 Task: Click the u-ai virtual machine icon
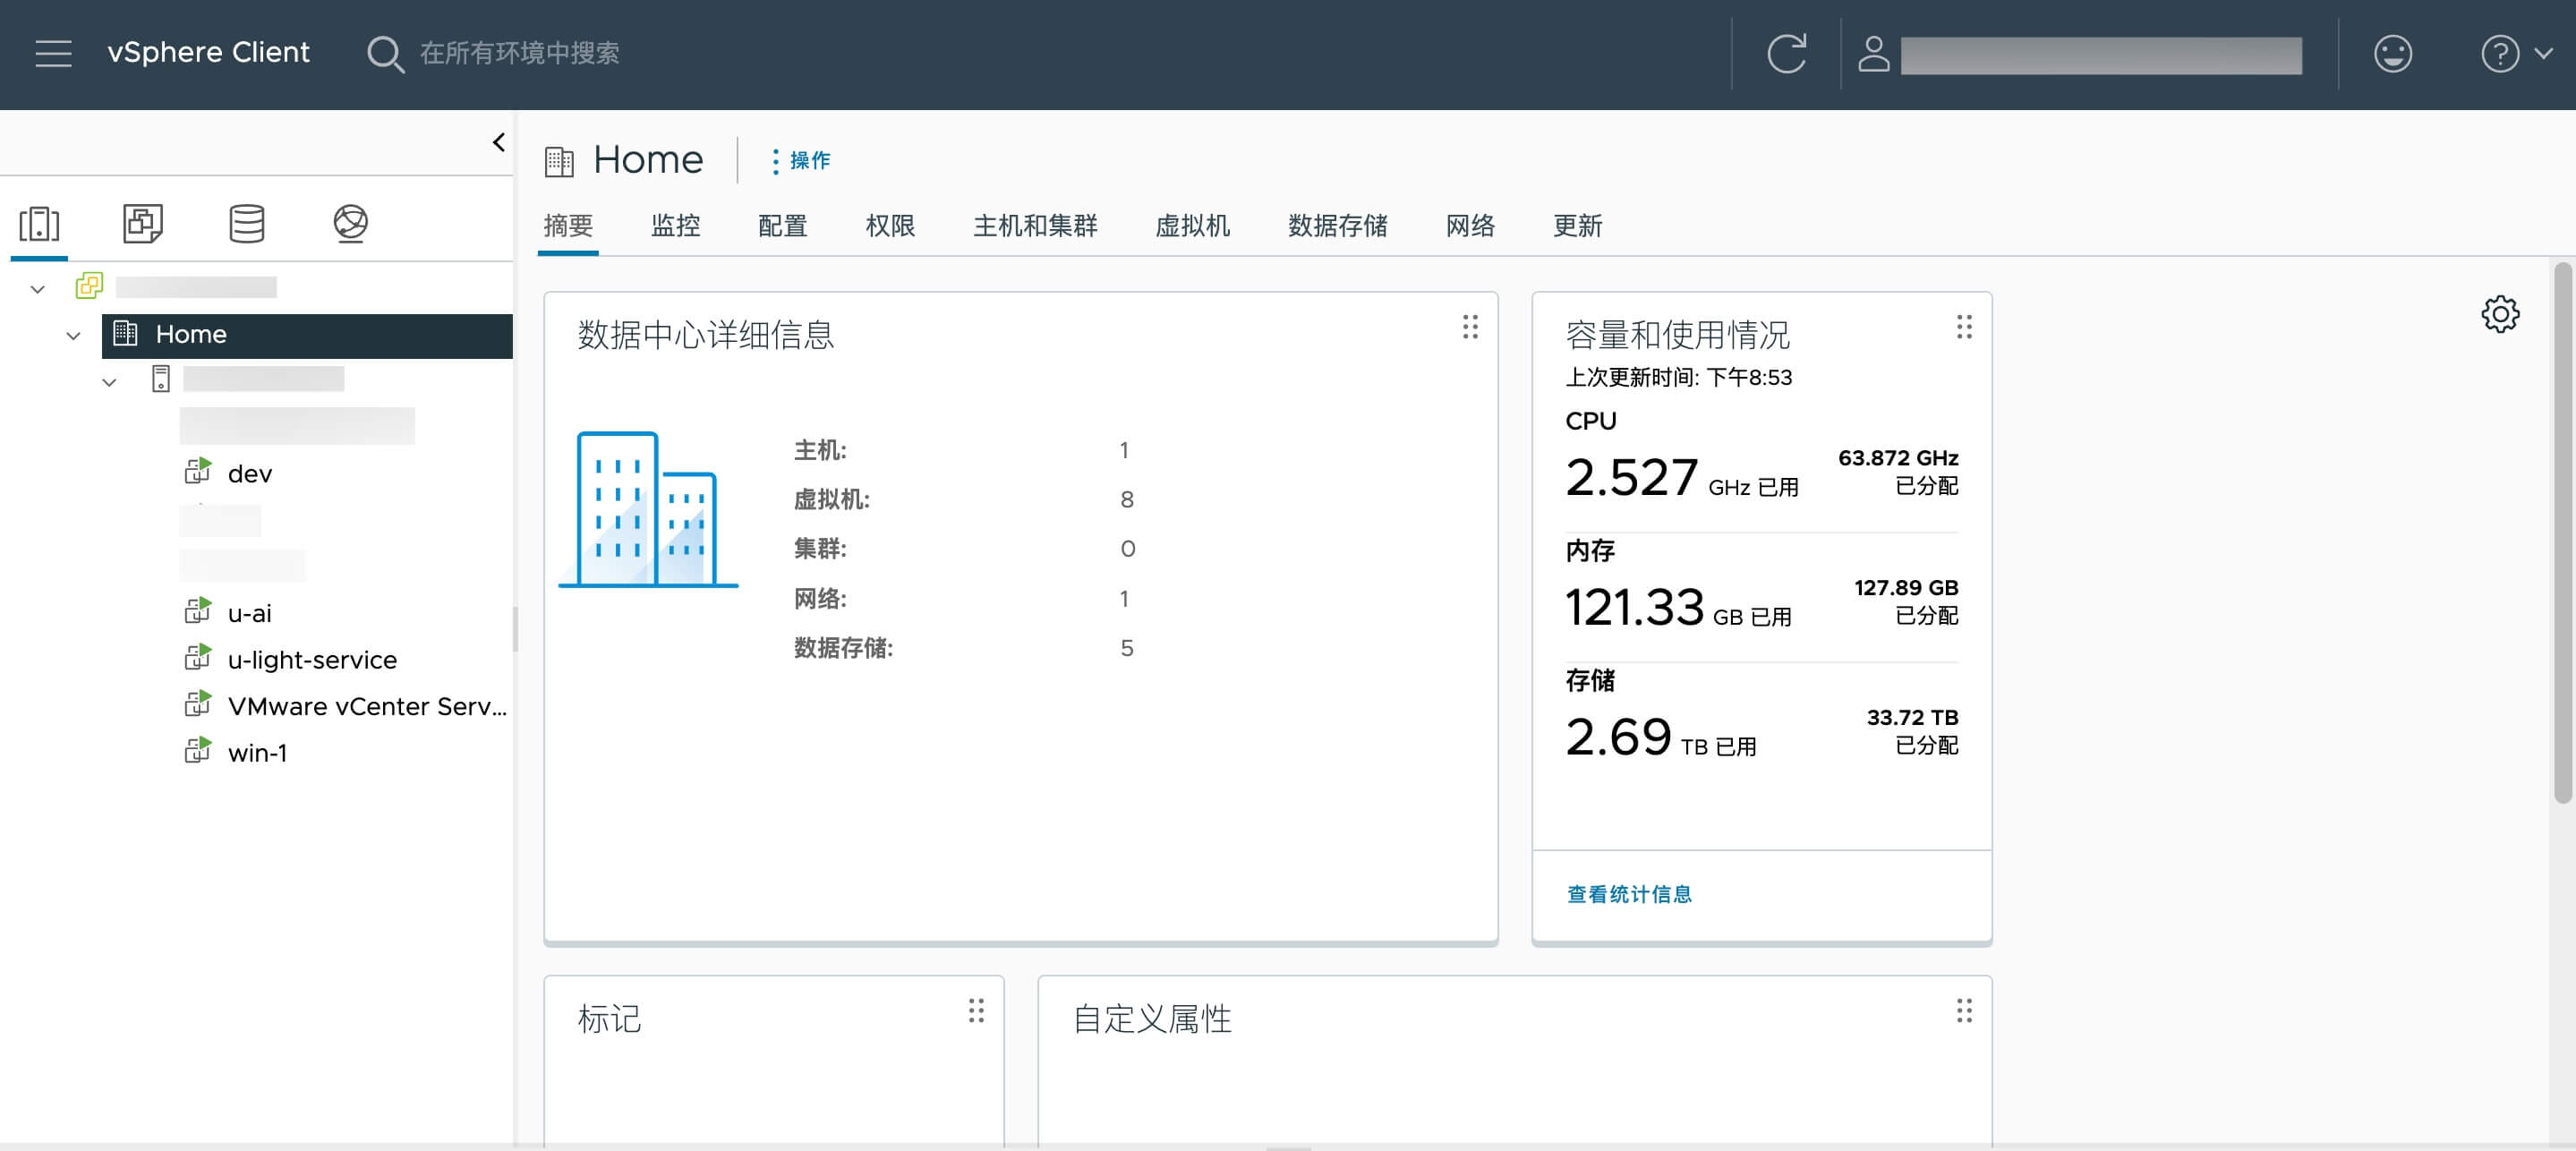point(198,611)
